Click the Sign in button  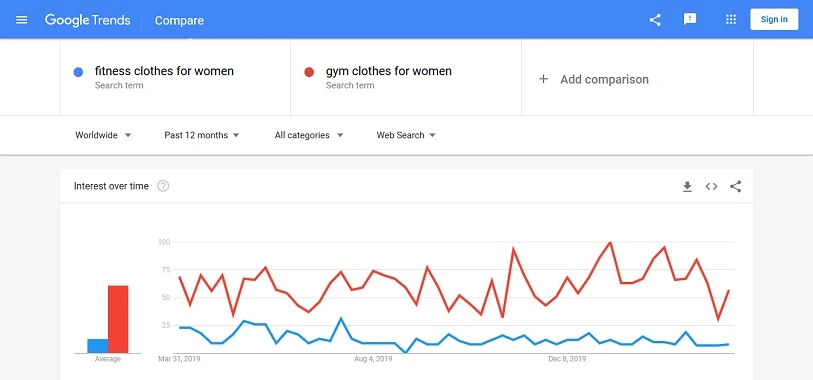click(774, 20)
